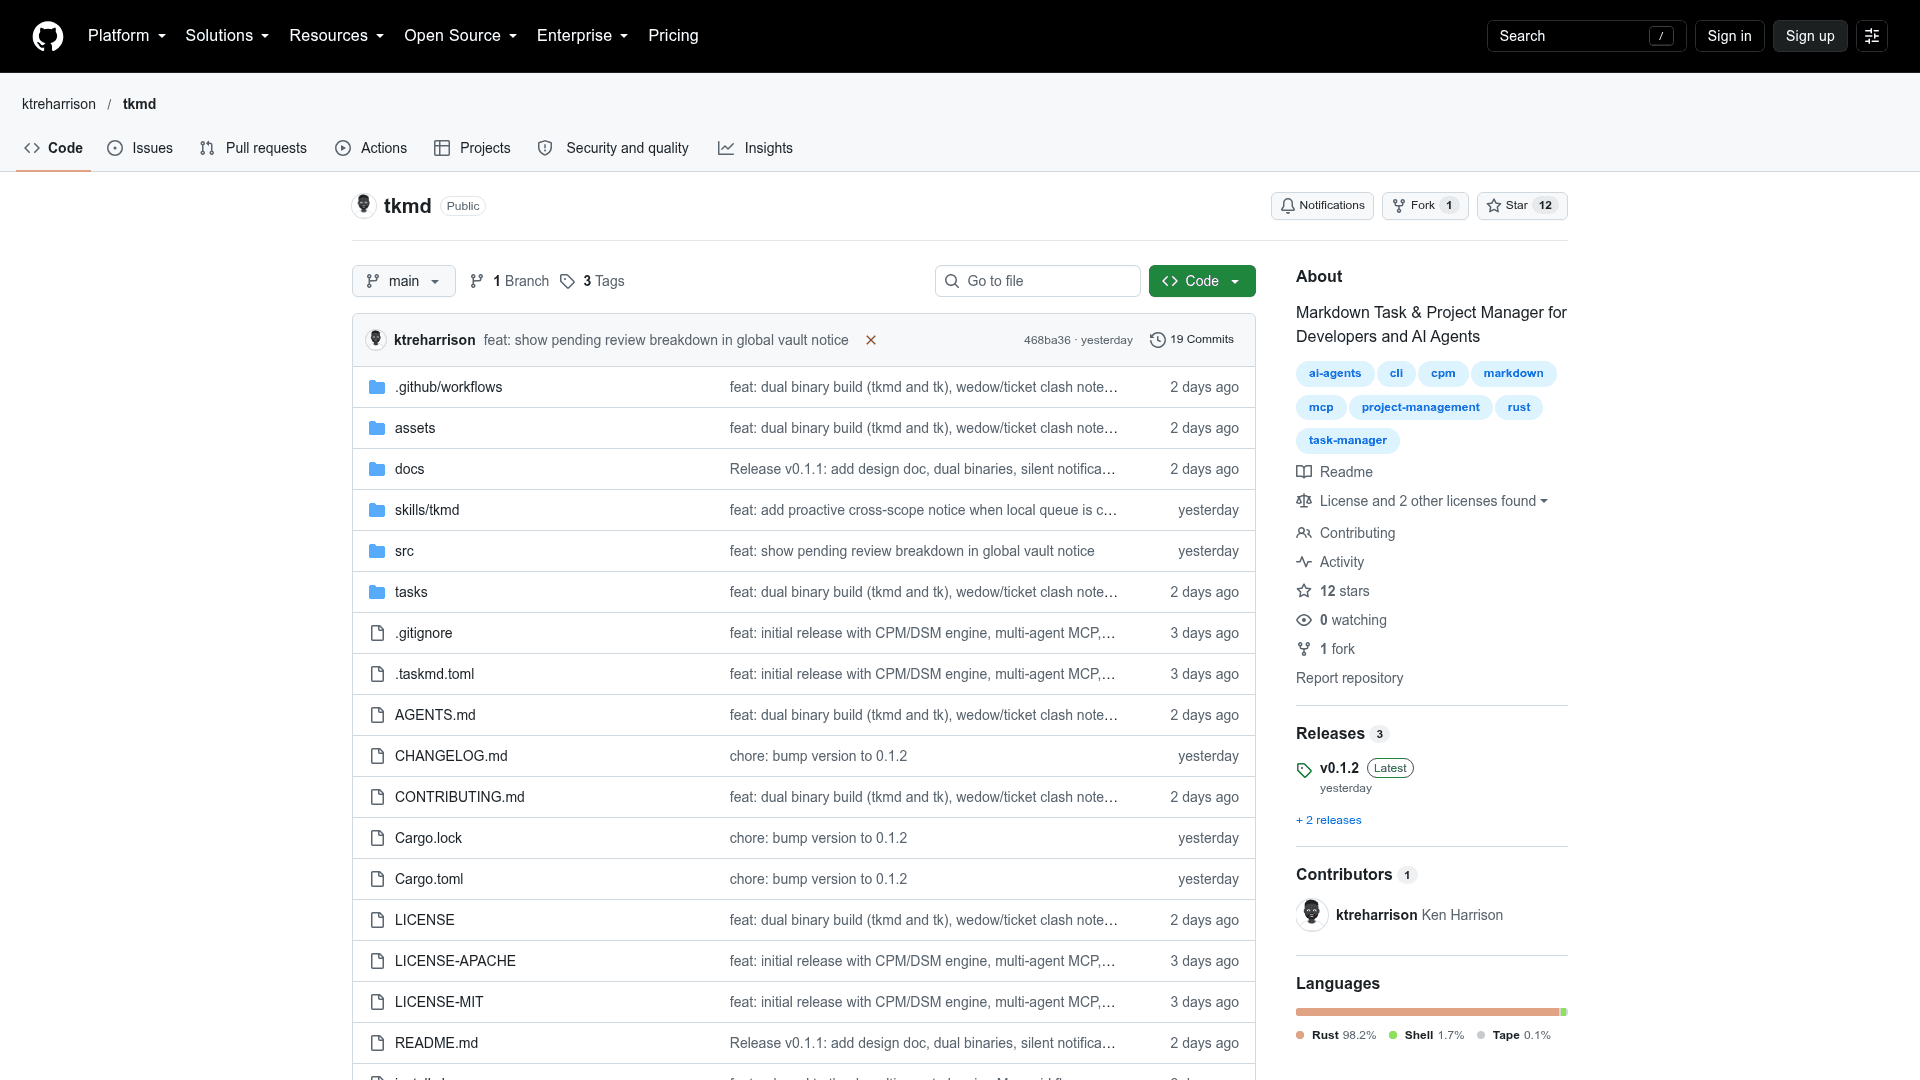Open the 3 Tags link

[592, 281]
